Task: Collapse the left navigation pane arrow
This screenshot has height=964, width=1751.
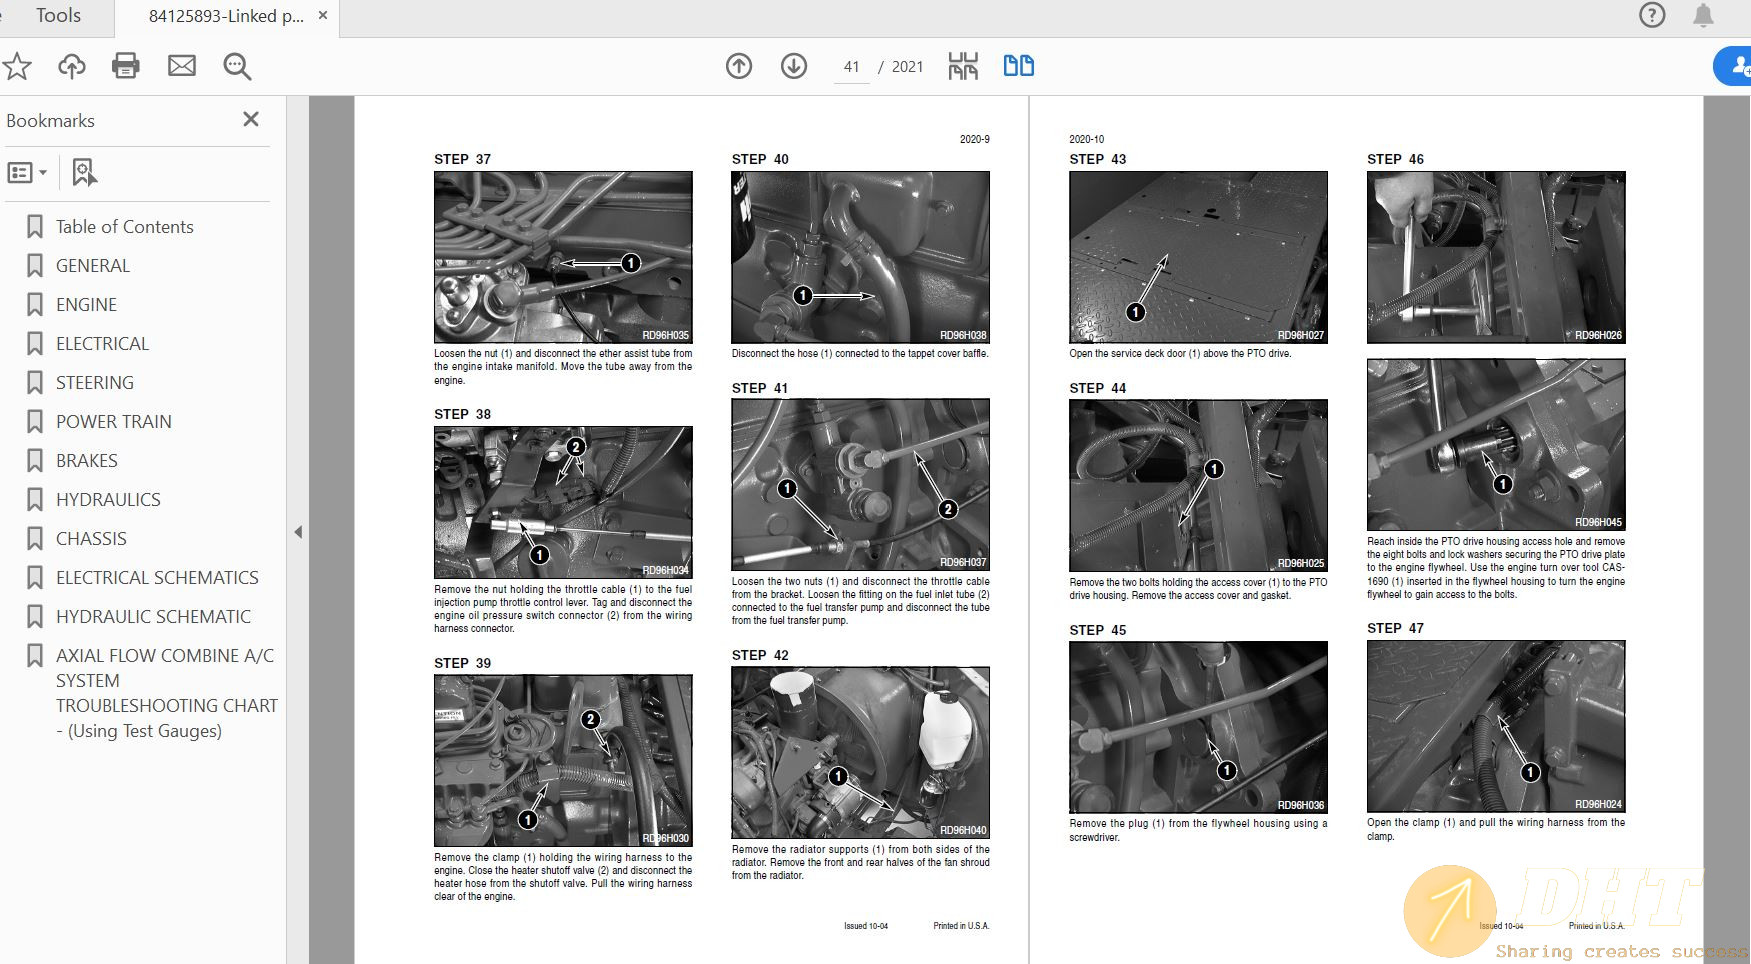Action: coord(298,532)
